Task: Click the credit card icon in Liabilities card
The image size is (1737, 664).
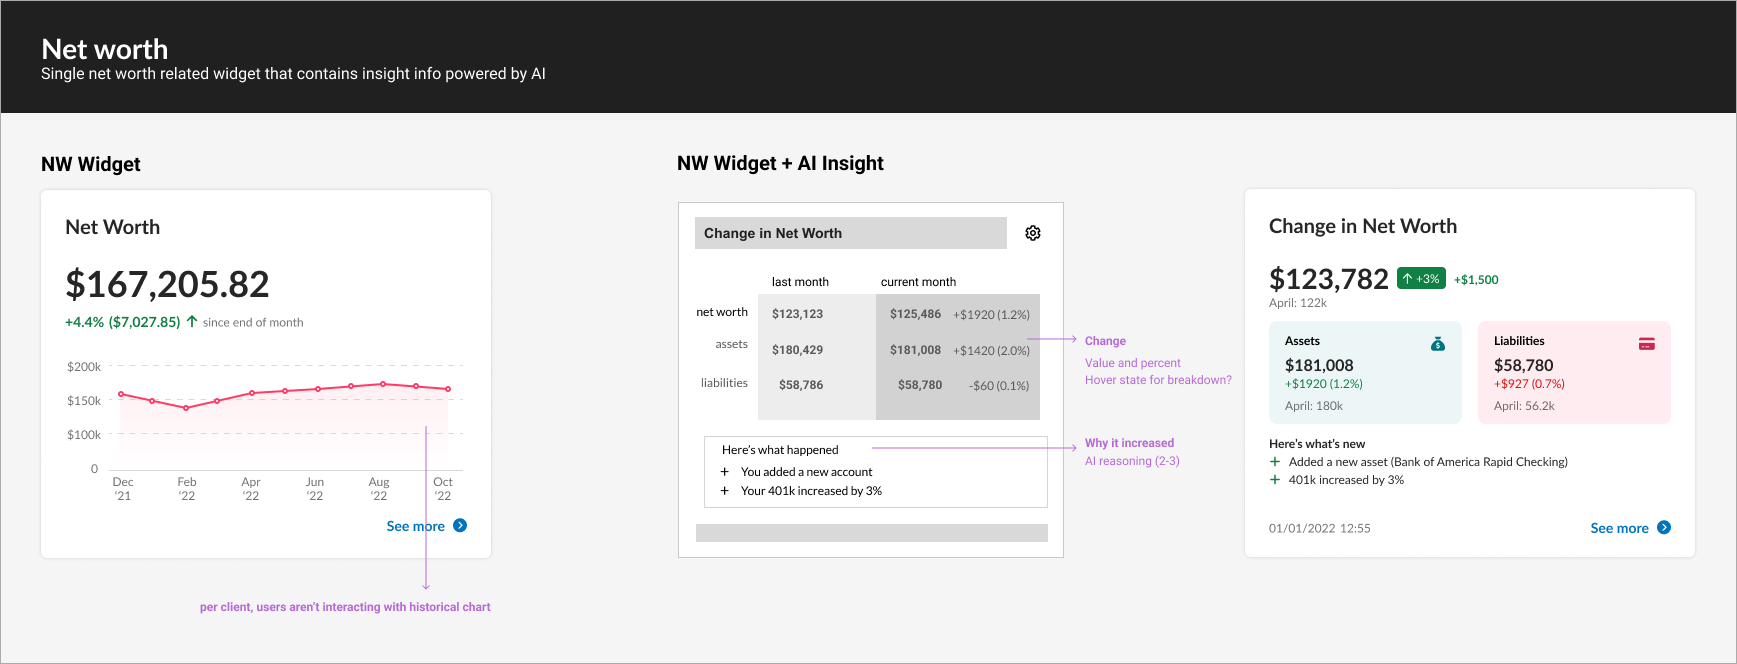Action: tap(1647, 344)
